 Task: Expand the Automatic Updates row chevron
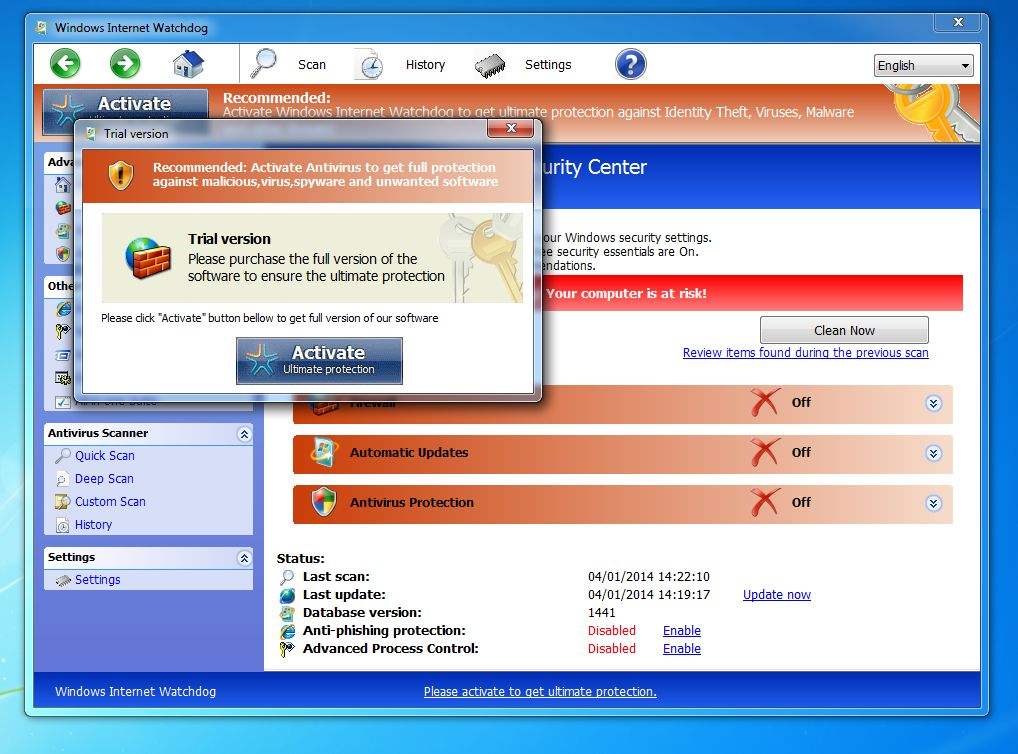(x=933, y=453)
